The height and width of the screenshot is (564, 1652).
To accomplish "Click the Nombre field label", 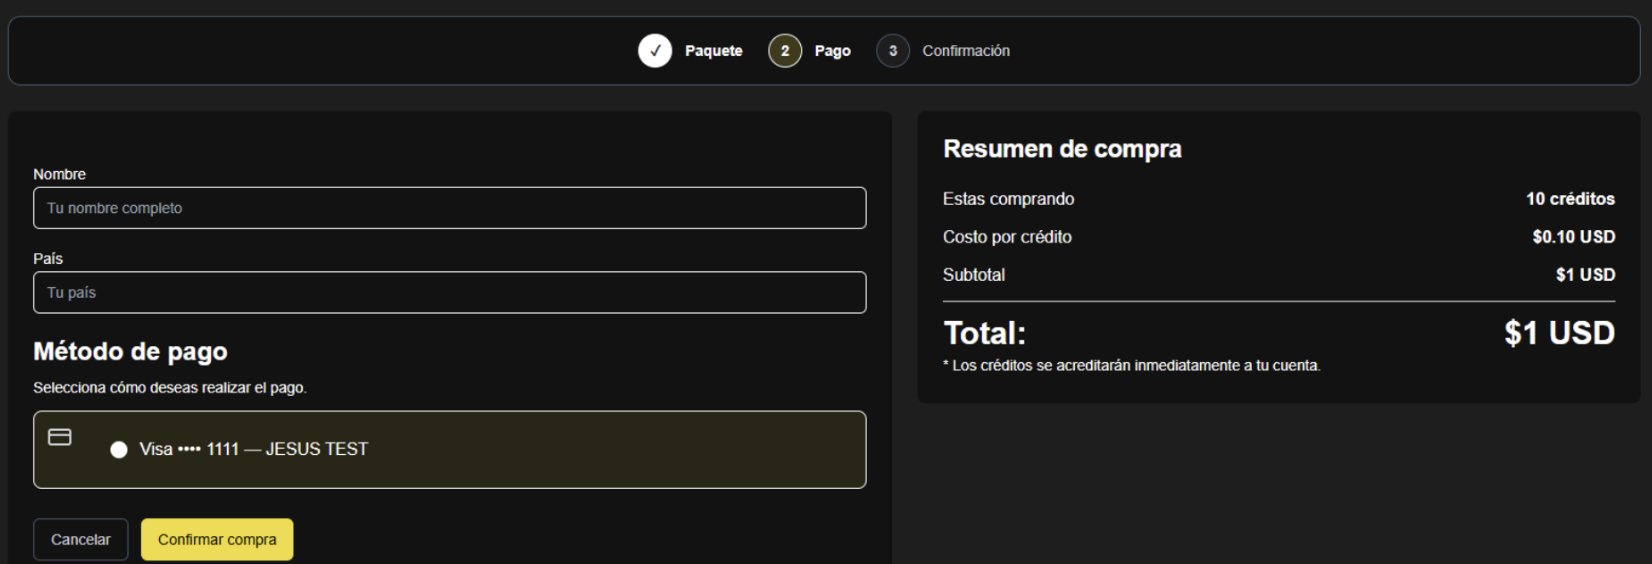I will pos(59,174).
